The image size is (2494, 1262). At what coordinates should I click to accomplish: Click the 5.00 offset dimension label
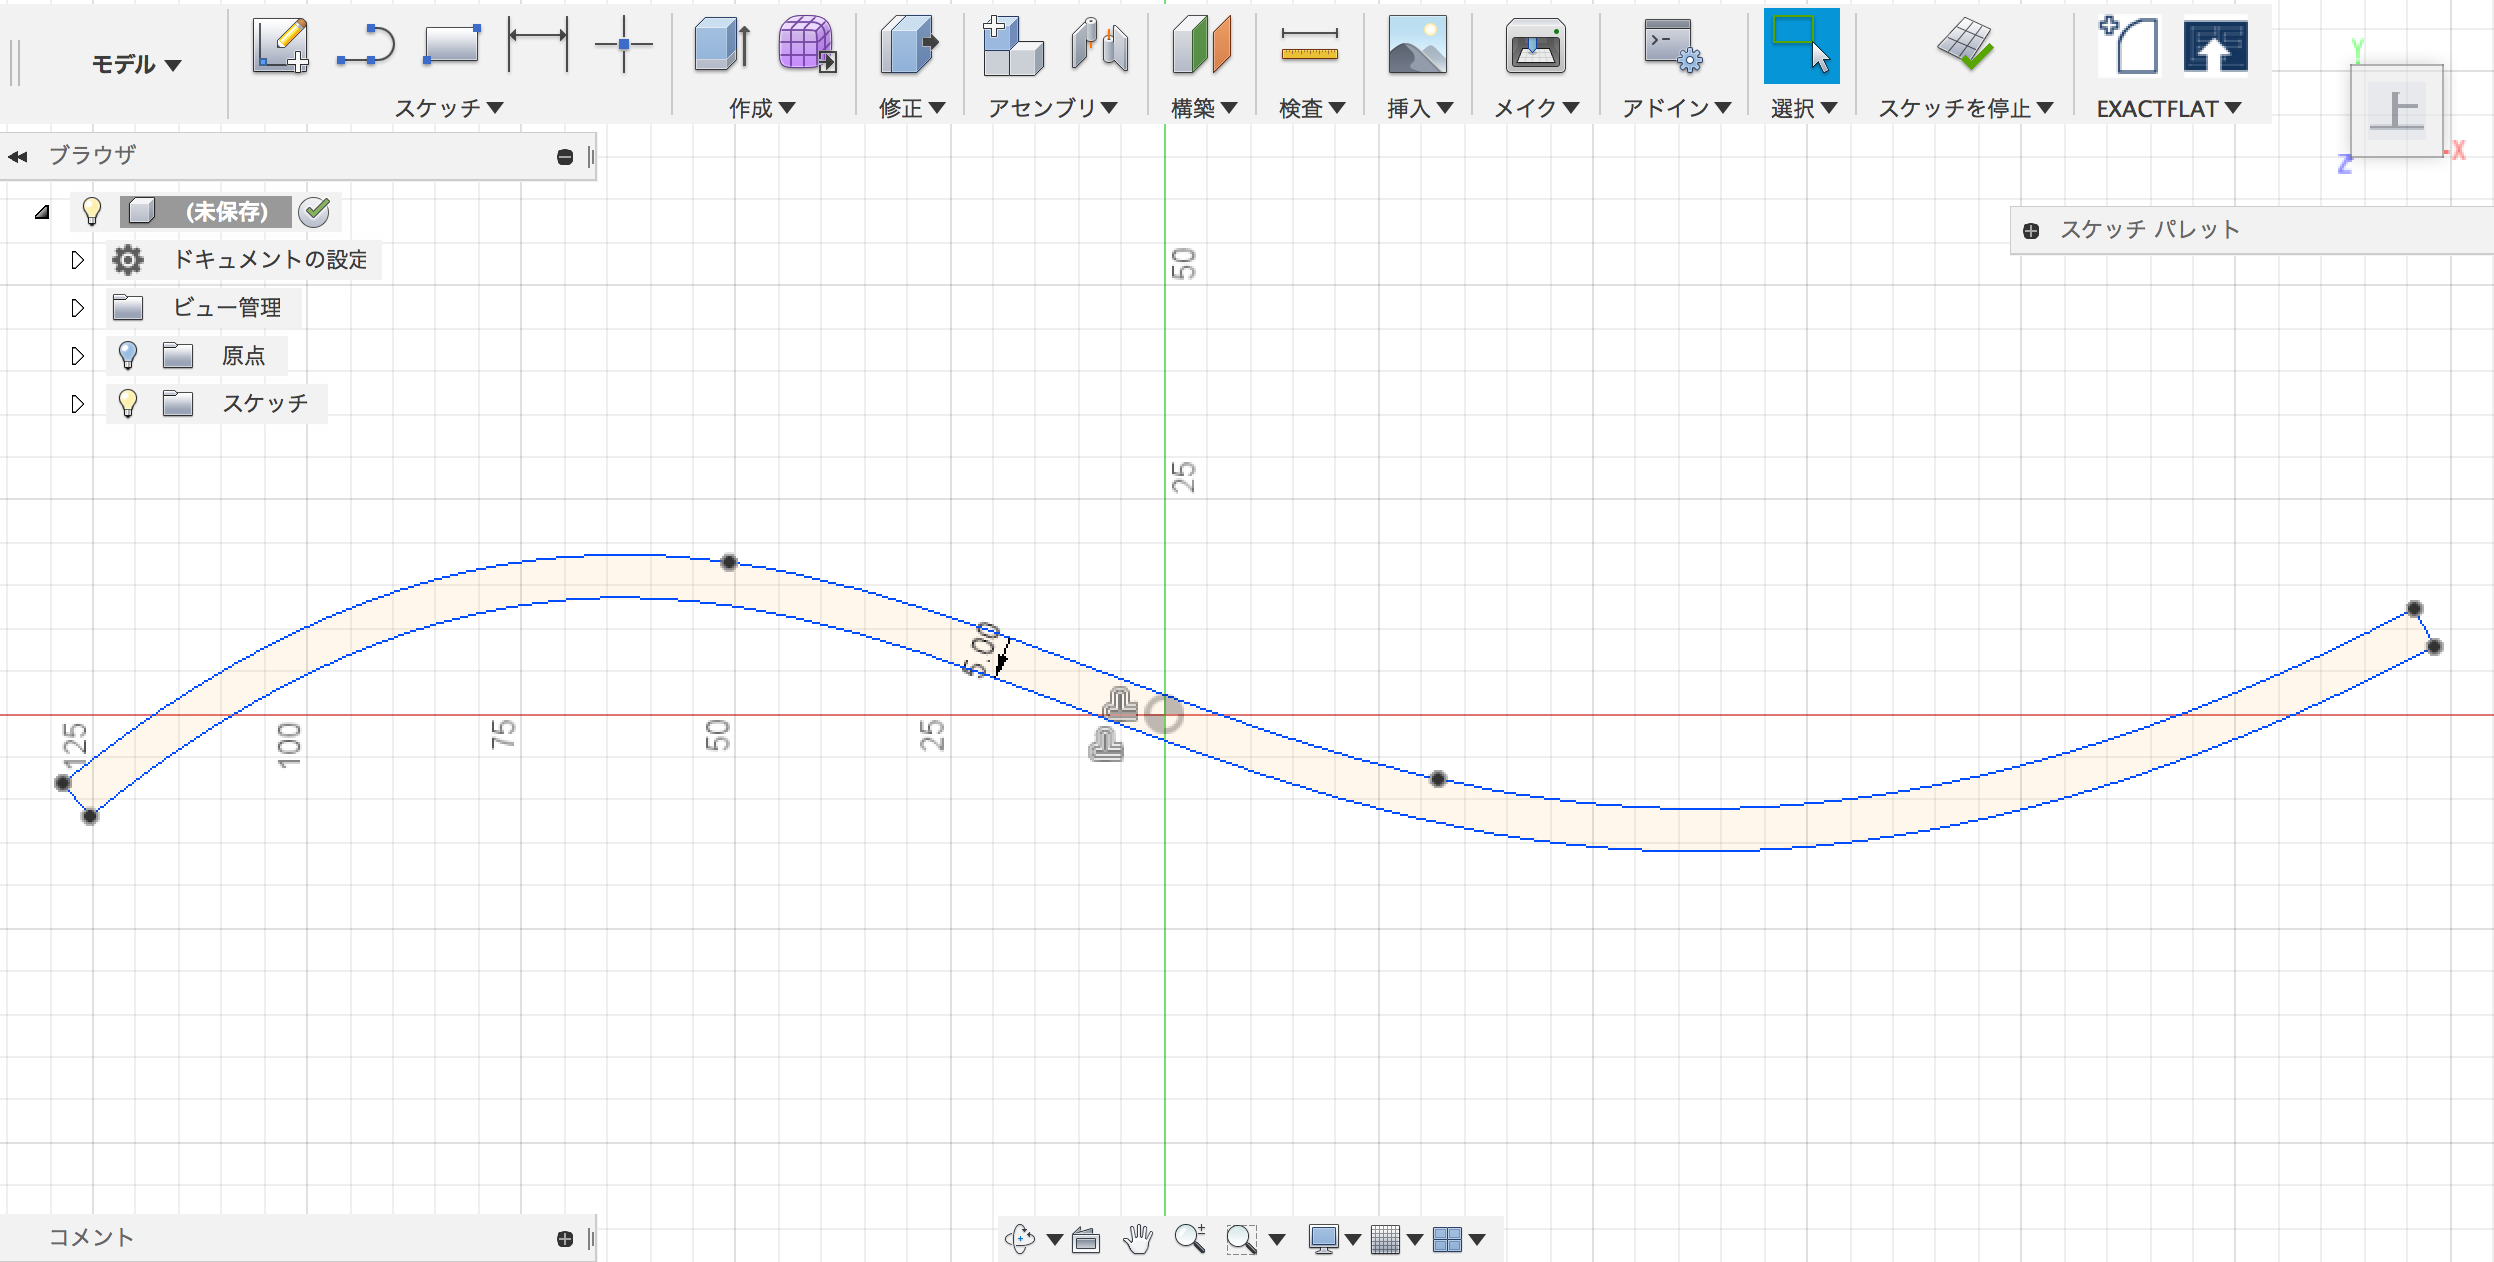point(982,650)
